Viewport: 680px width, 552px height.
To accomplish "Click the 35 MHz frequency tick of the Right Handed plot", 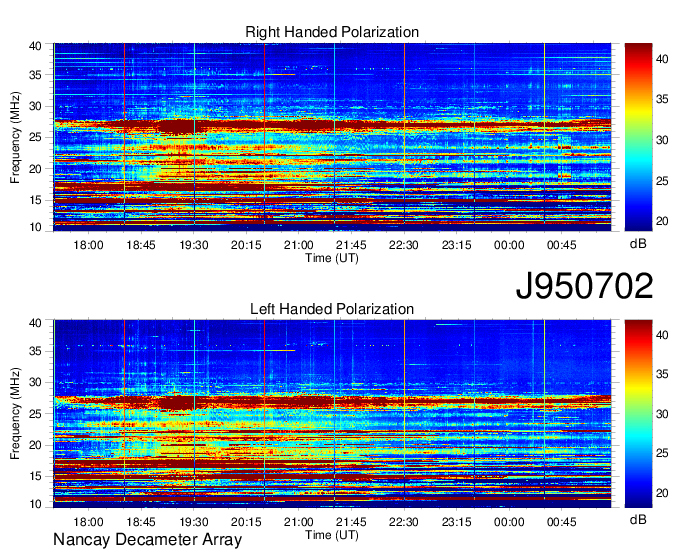I will point(35,75).
